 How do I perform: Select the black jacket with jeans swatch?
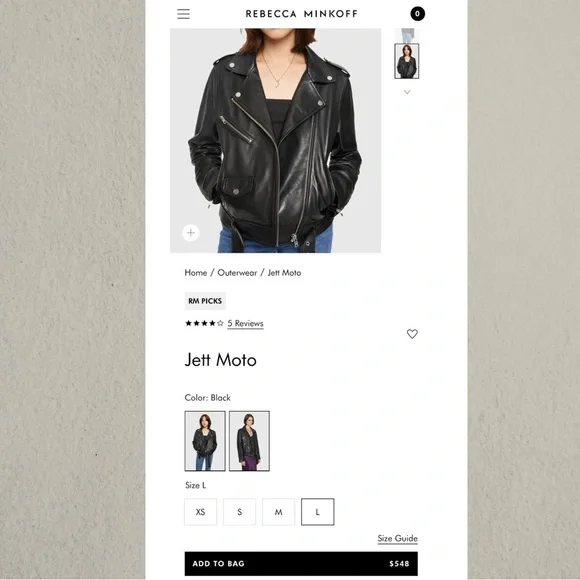coord(205,441)
